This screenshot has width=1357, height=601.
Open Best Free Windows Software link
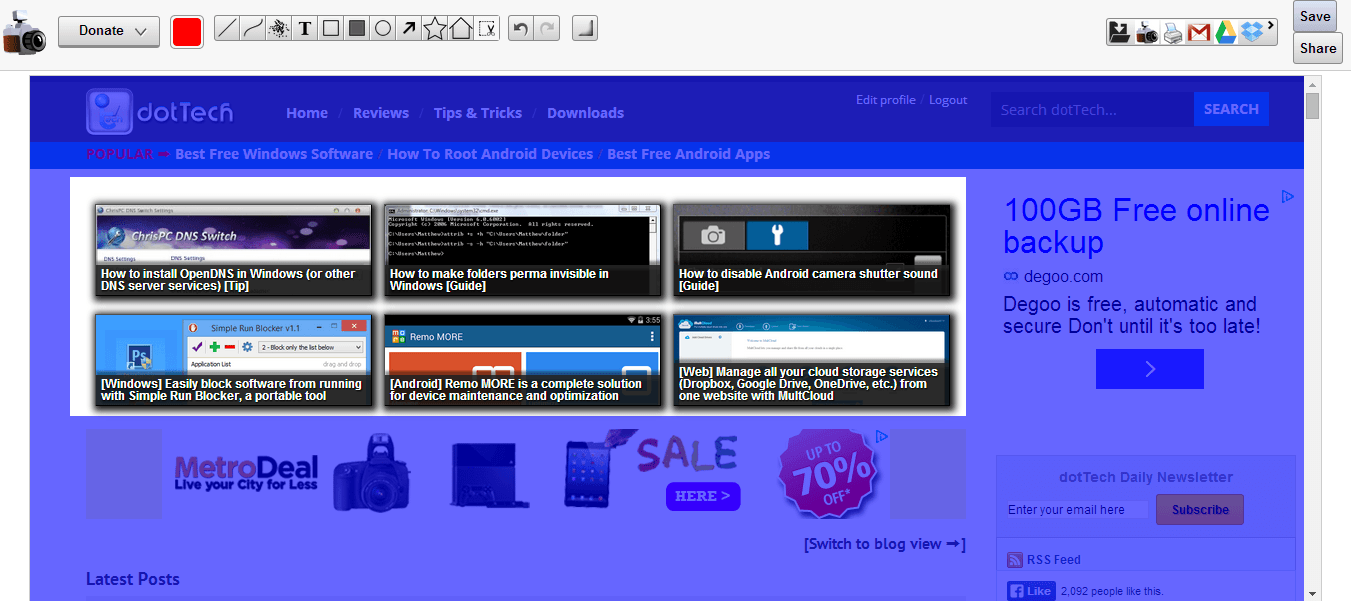pyautogui.click(x=274, y=154)
